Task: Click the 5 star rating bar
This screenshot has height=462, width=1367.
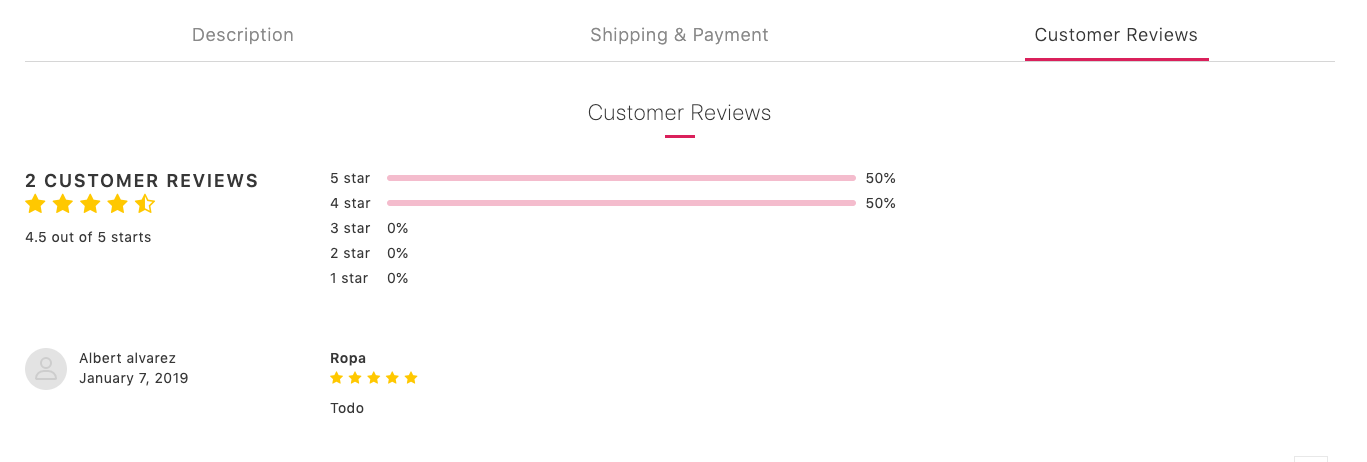Action: (x=621, y=178)
